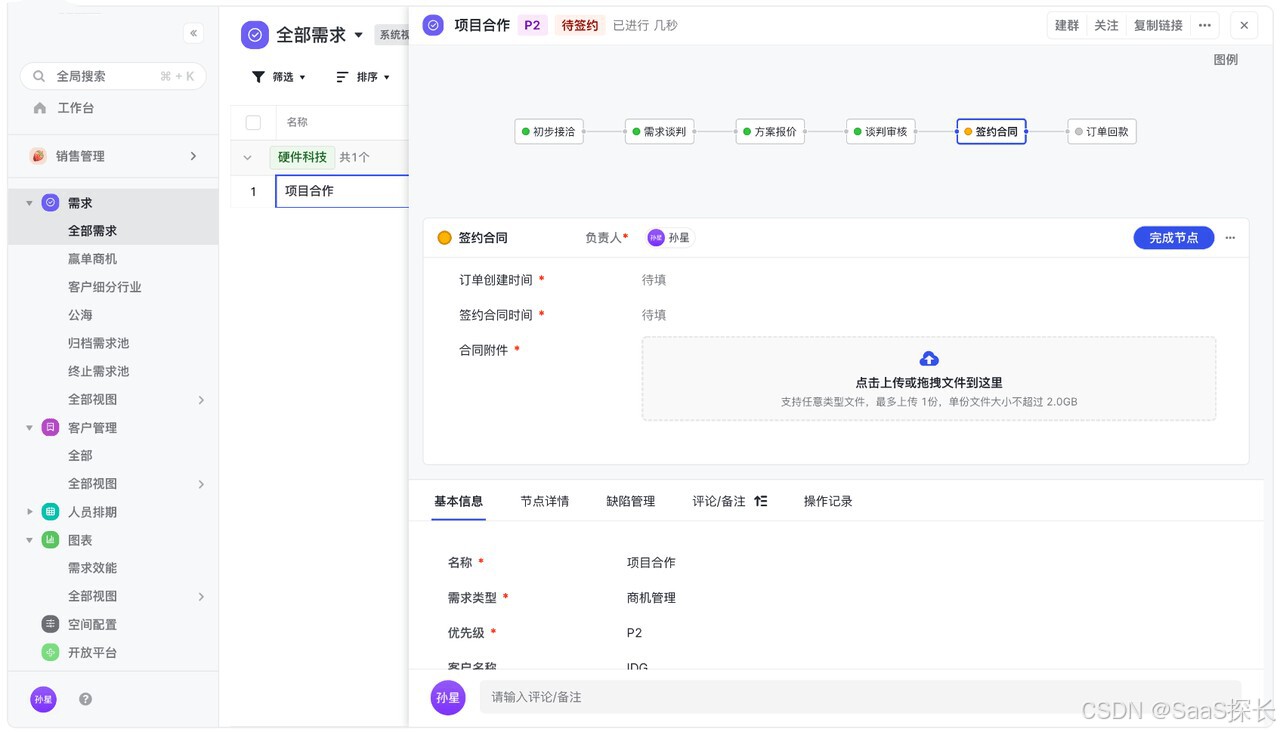Open the header more options ellipsis
Image resolution: width=1280 pixels, height=732 pixels.
[x=1204, y=25]
